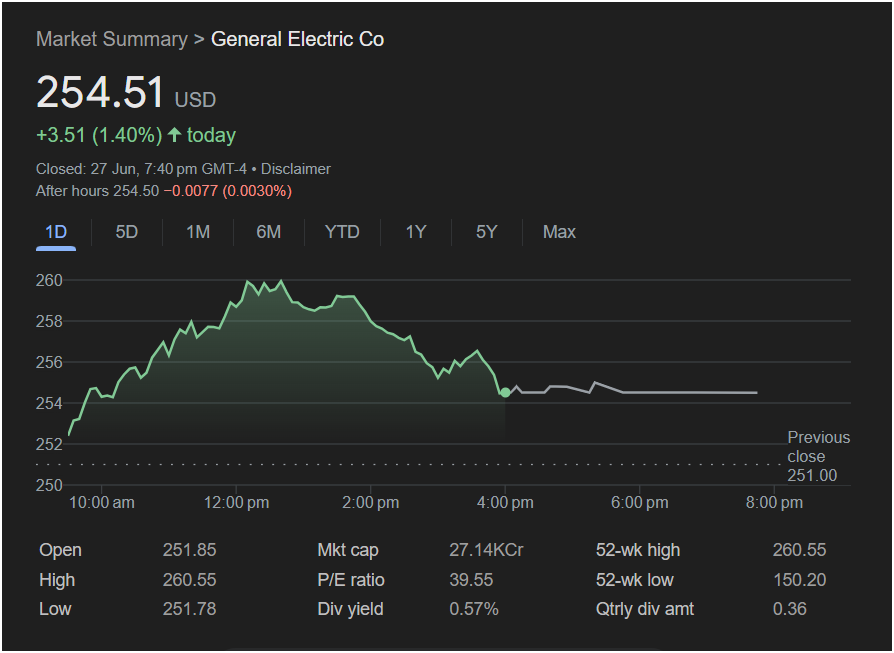Open the Market Summary link
This screenshot has width=894, height=653.
(x=112, y=39)
